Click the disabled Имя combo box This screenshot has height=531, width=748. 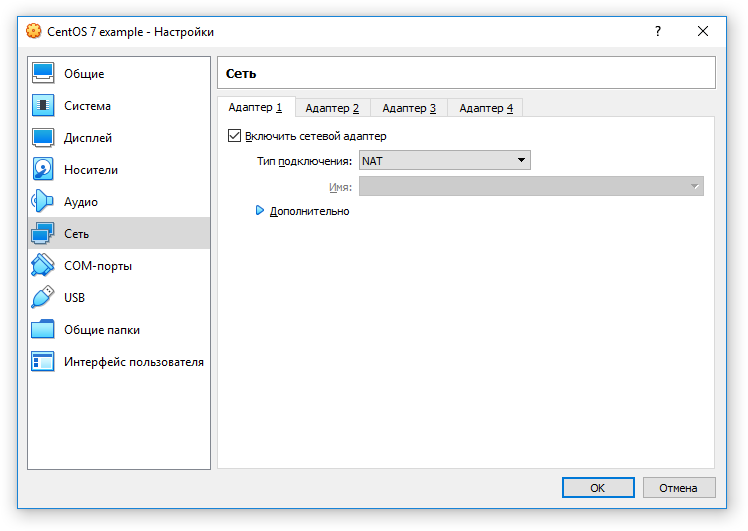pyautogui.click(x=531, y=187)
